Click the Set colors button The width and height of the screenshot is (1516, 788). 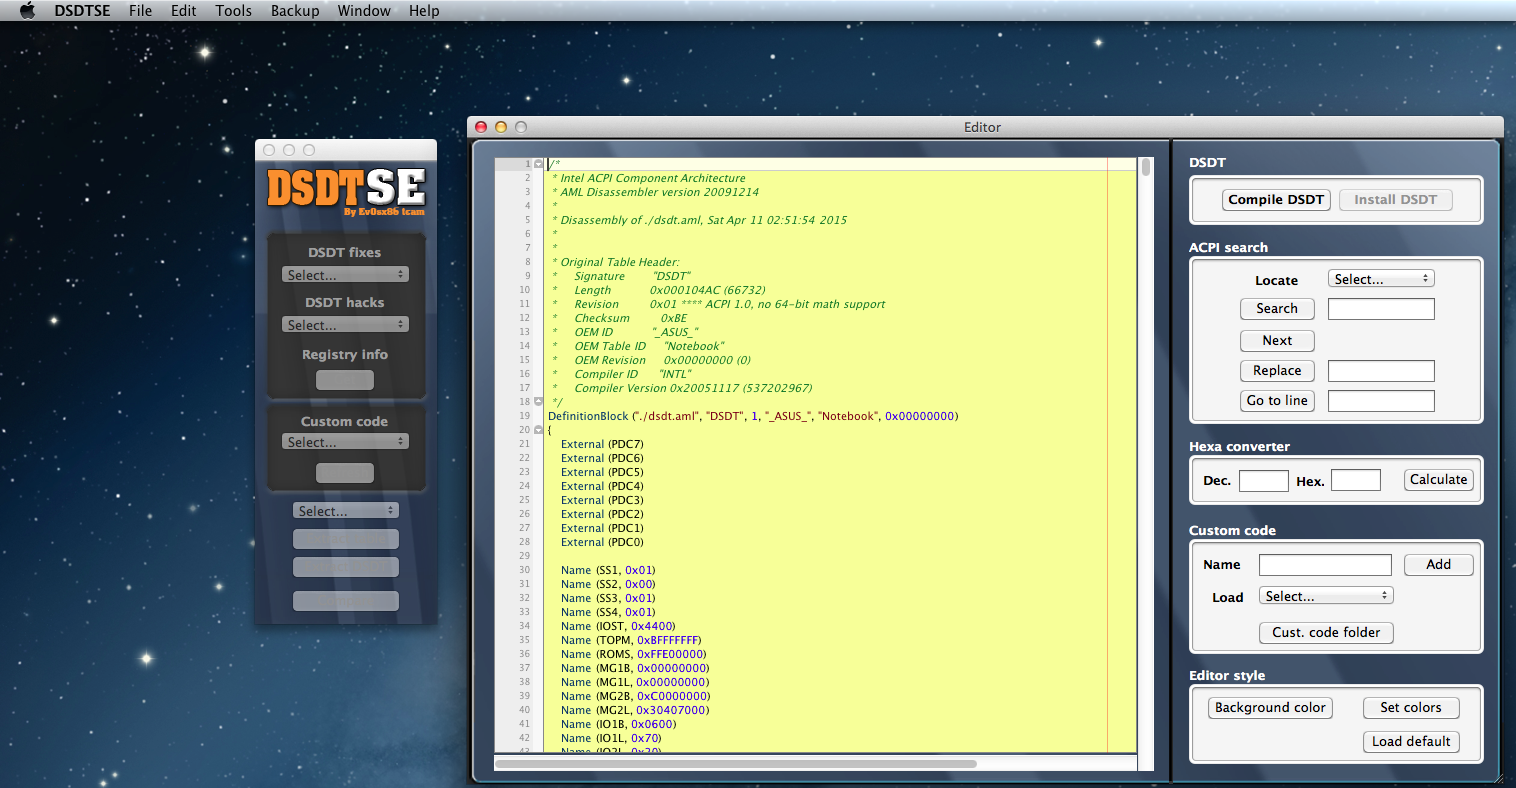click(1411, 708)
